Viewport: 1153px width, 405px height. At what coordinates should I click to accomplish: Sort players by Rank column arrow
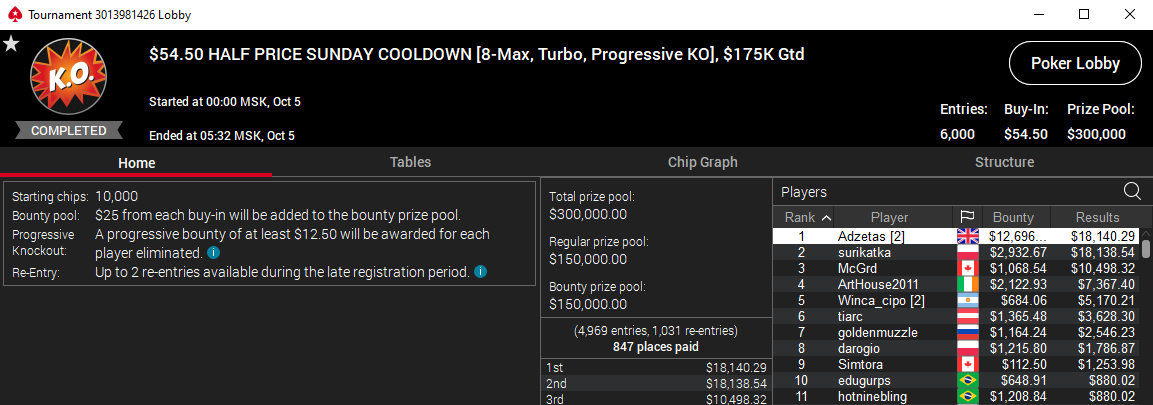827,217
